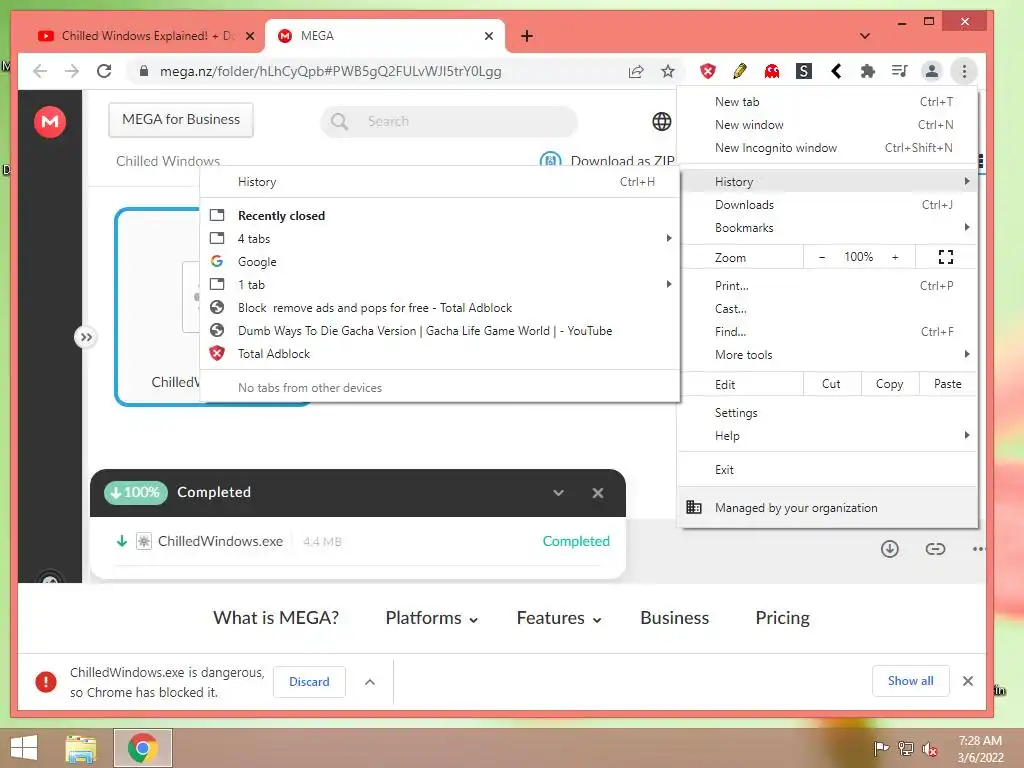Click the black left-chevron extension icon

836,71
